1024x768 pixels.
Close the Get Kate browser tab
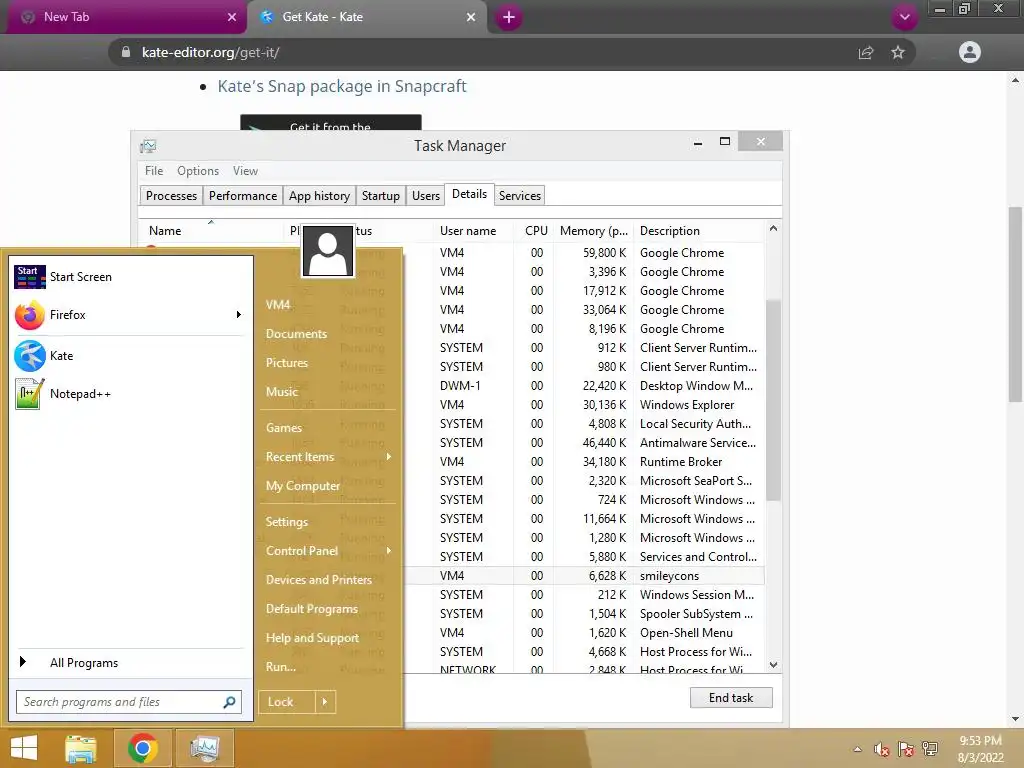[471, 17]
